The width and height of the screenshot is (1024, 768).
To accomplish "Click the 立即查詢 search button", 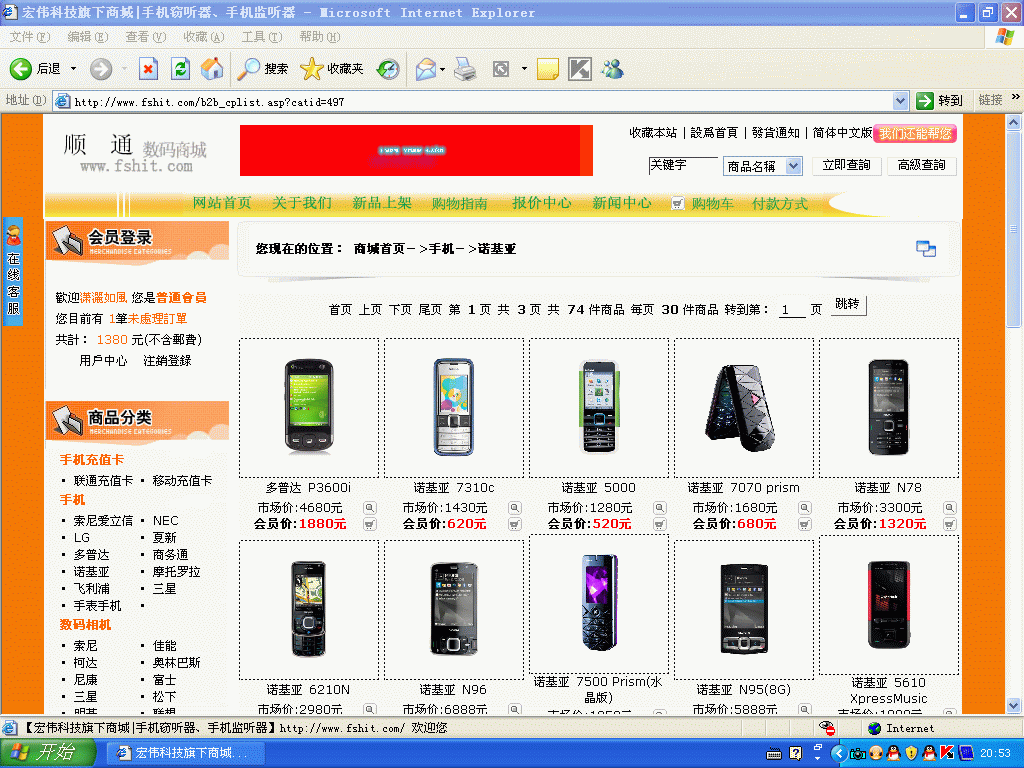I will (x=846, y=166).
